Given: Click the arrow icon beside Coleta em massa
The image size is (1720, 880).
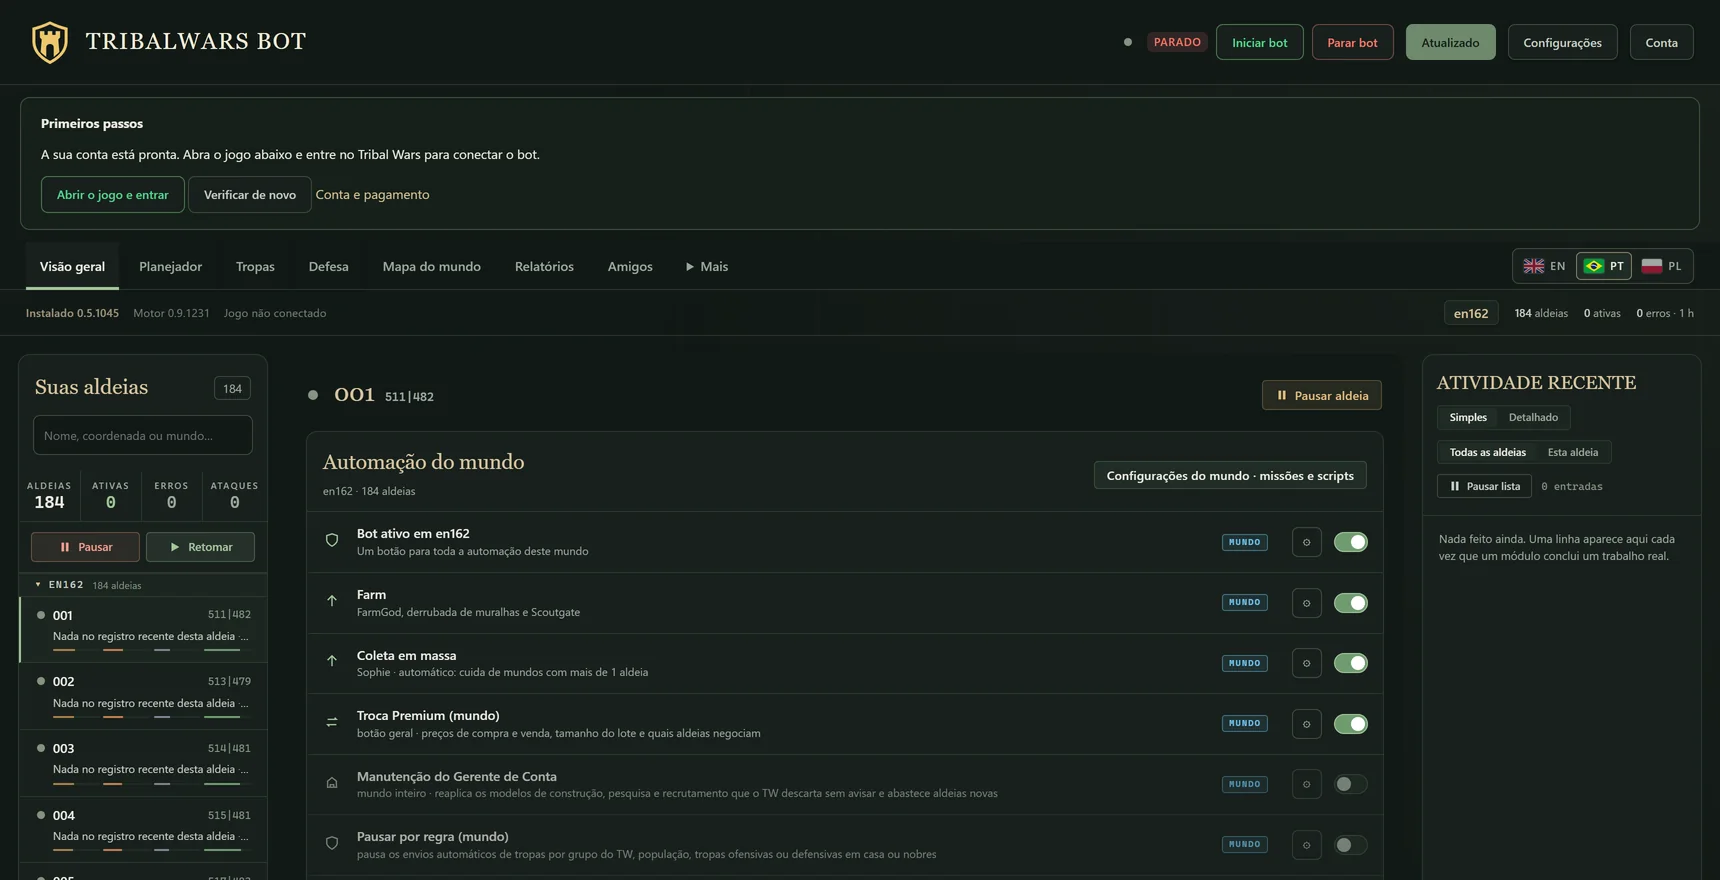Looking at the screenshot, I should coord(332,662).
